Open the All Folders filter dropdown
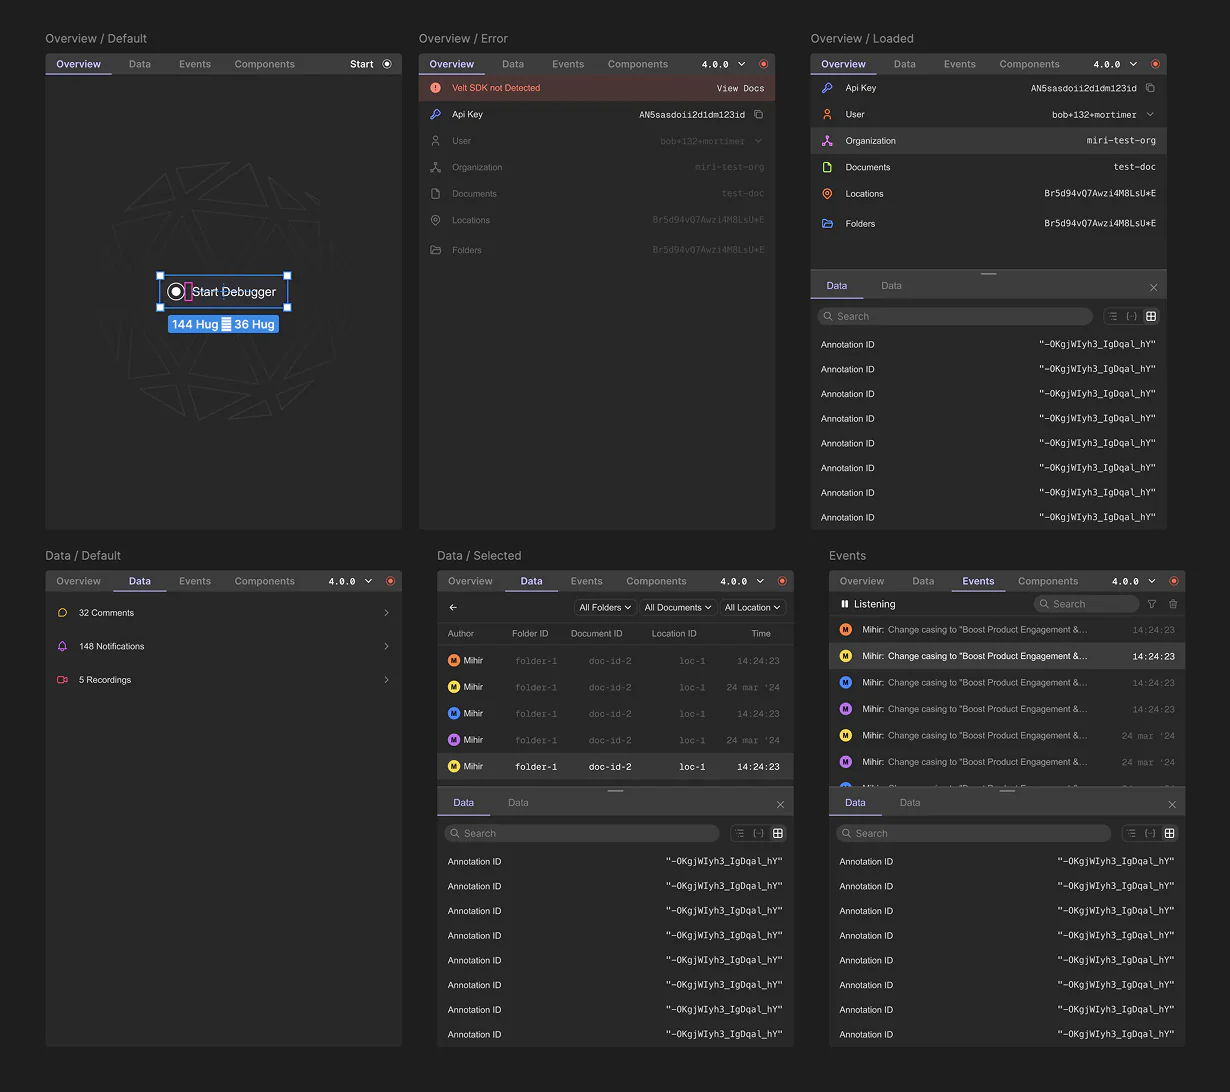The image size is (1230, 1092). [x=605, y=607]
